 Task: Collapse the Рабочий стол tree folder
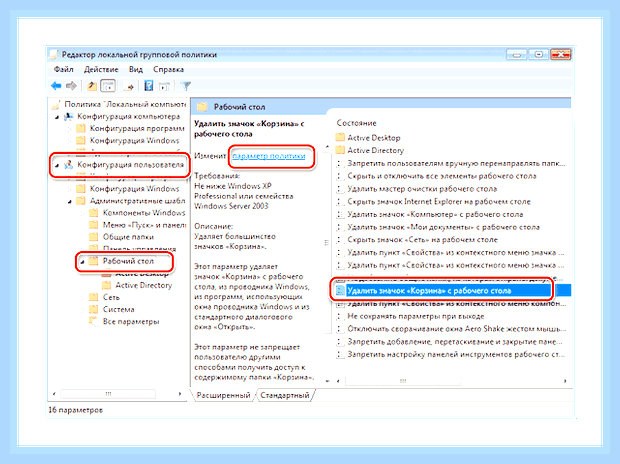pos(82,261)
